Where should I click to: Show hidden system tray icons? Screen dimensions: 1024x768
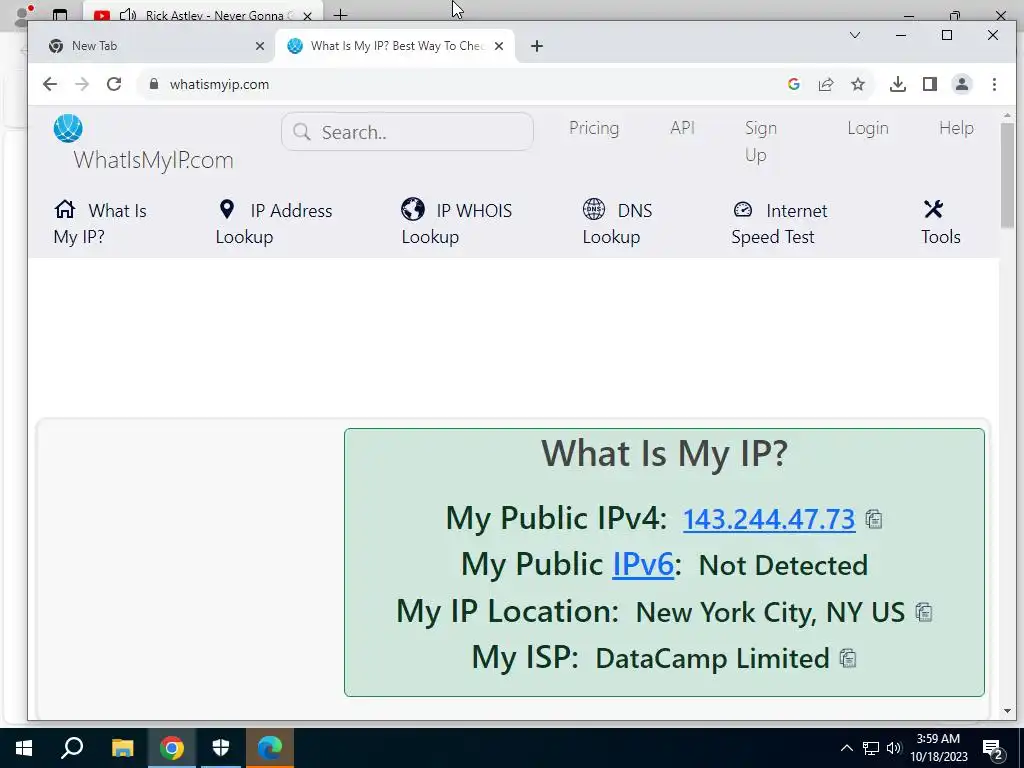tap(846, 748)
